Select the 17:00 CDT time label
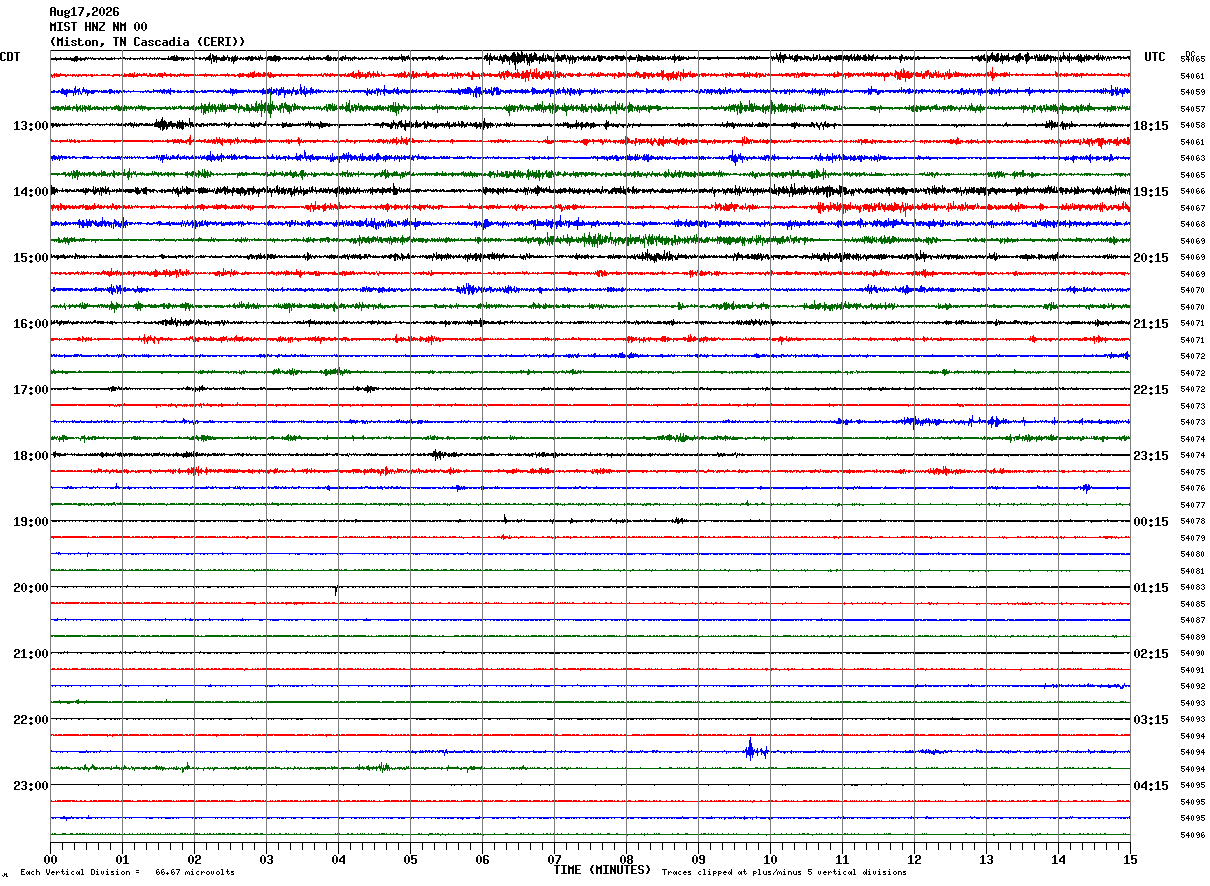 point(30,389)
